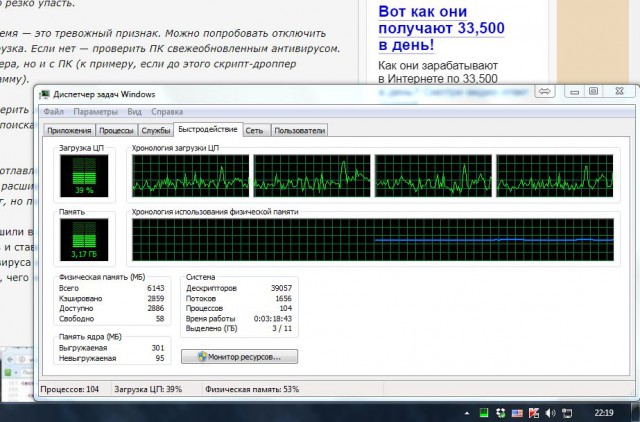Switch to the Приложения tab
This screenshot has width=640, height=422.
point(69,131)
